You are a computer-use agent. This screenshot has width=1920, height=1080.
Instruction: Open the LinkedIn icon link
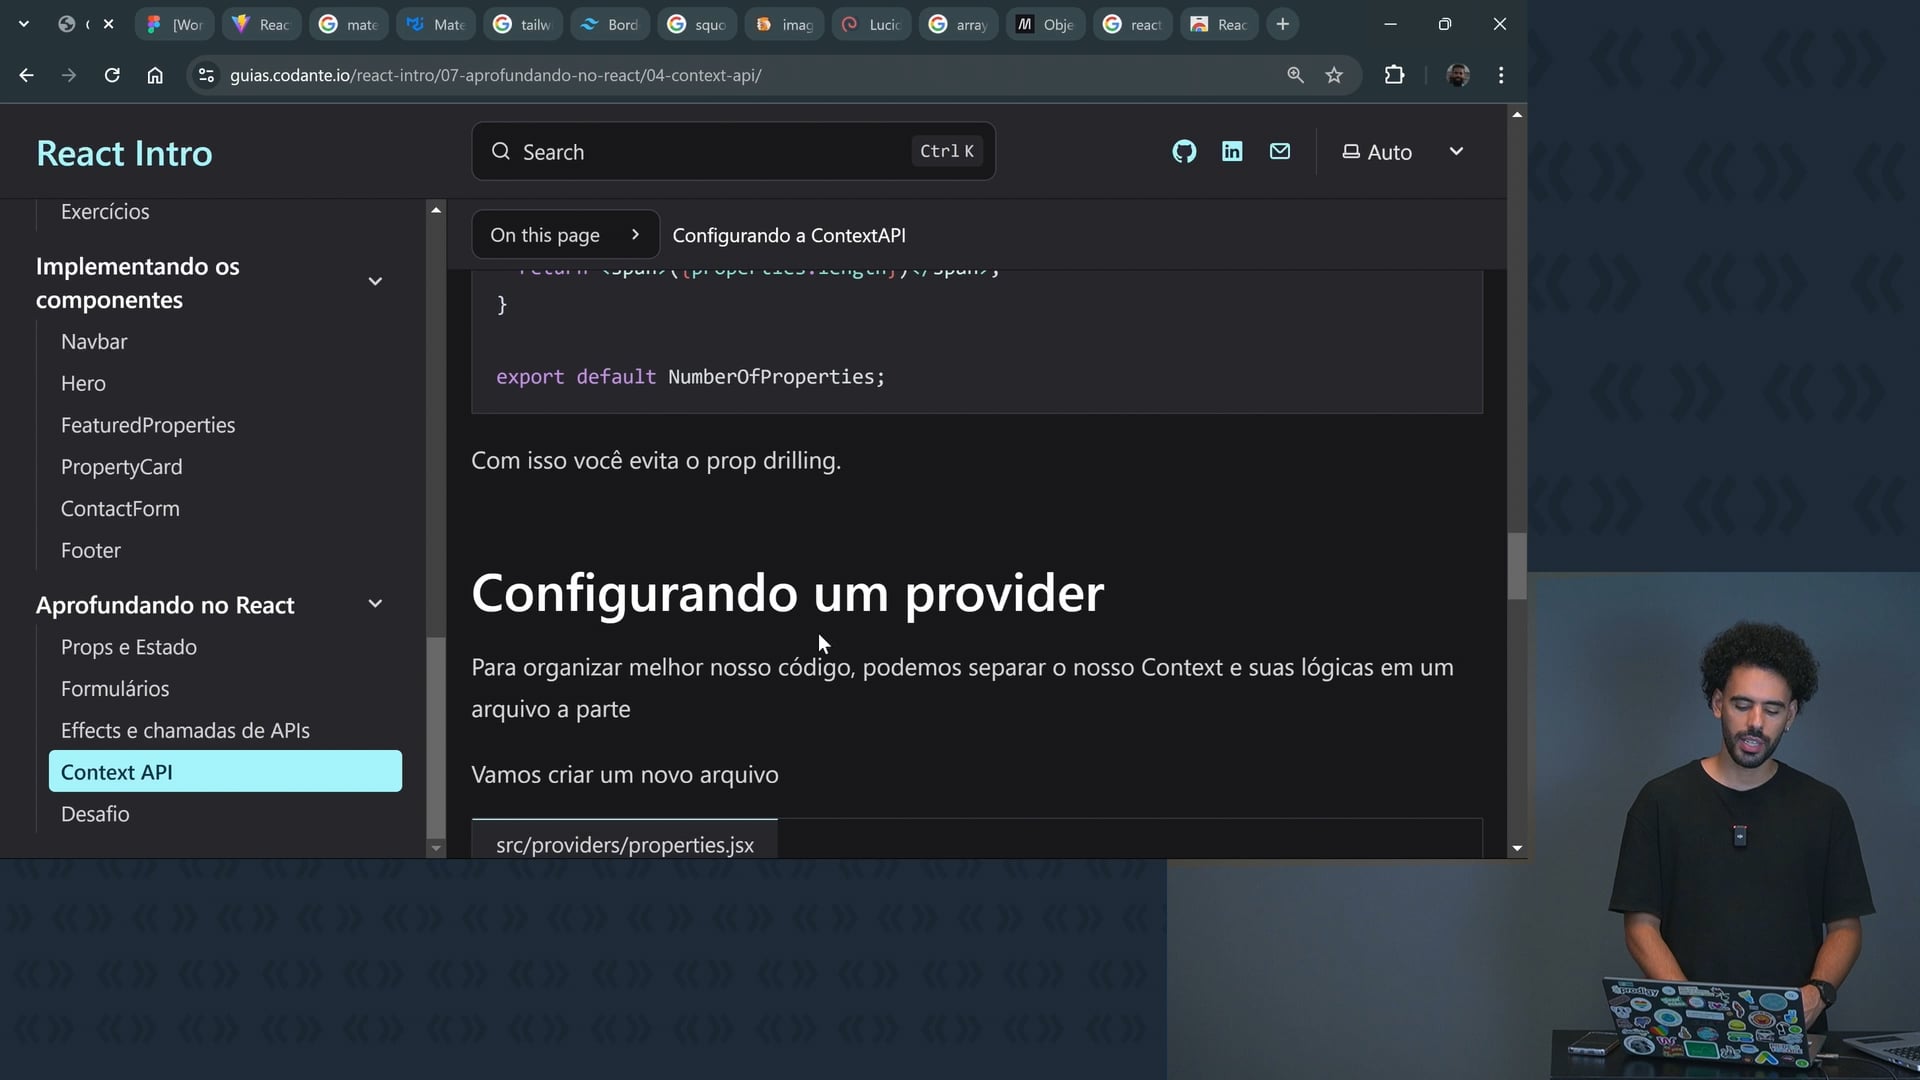pyautogui.click(x=1232, y=152)
